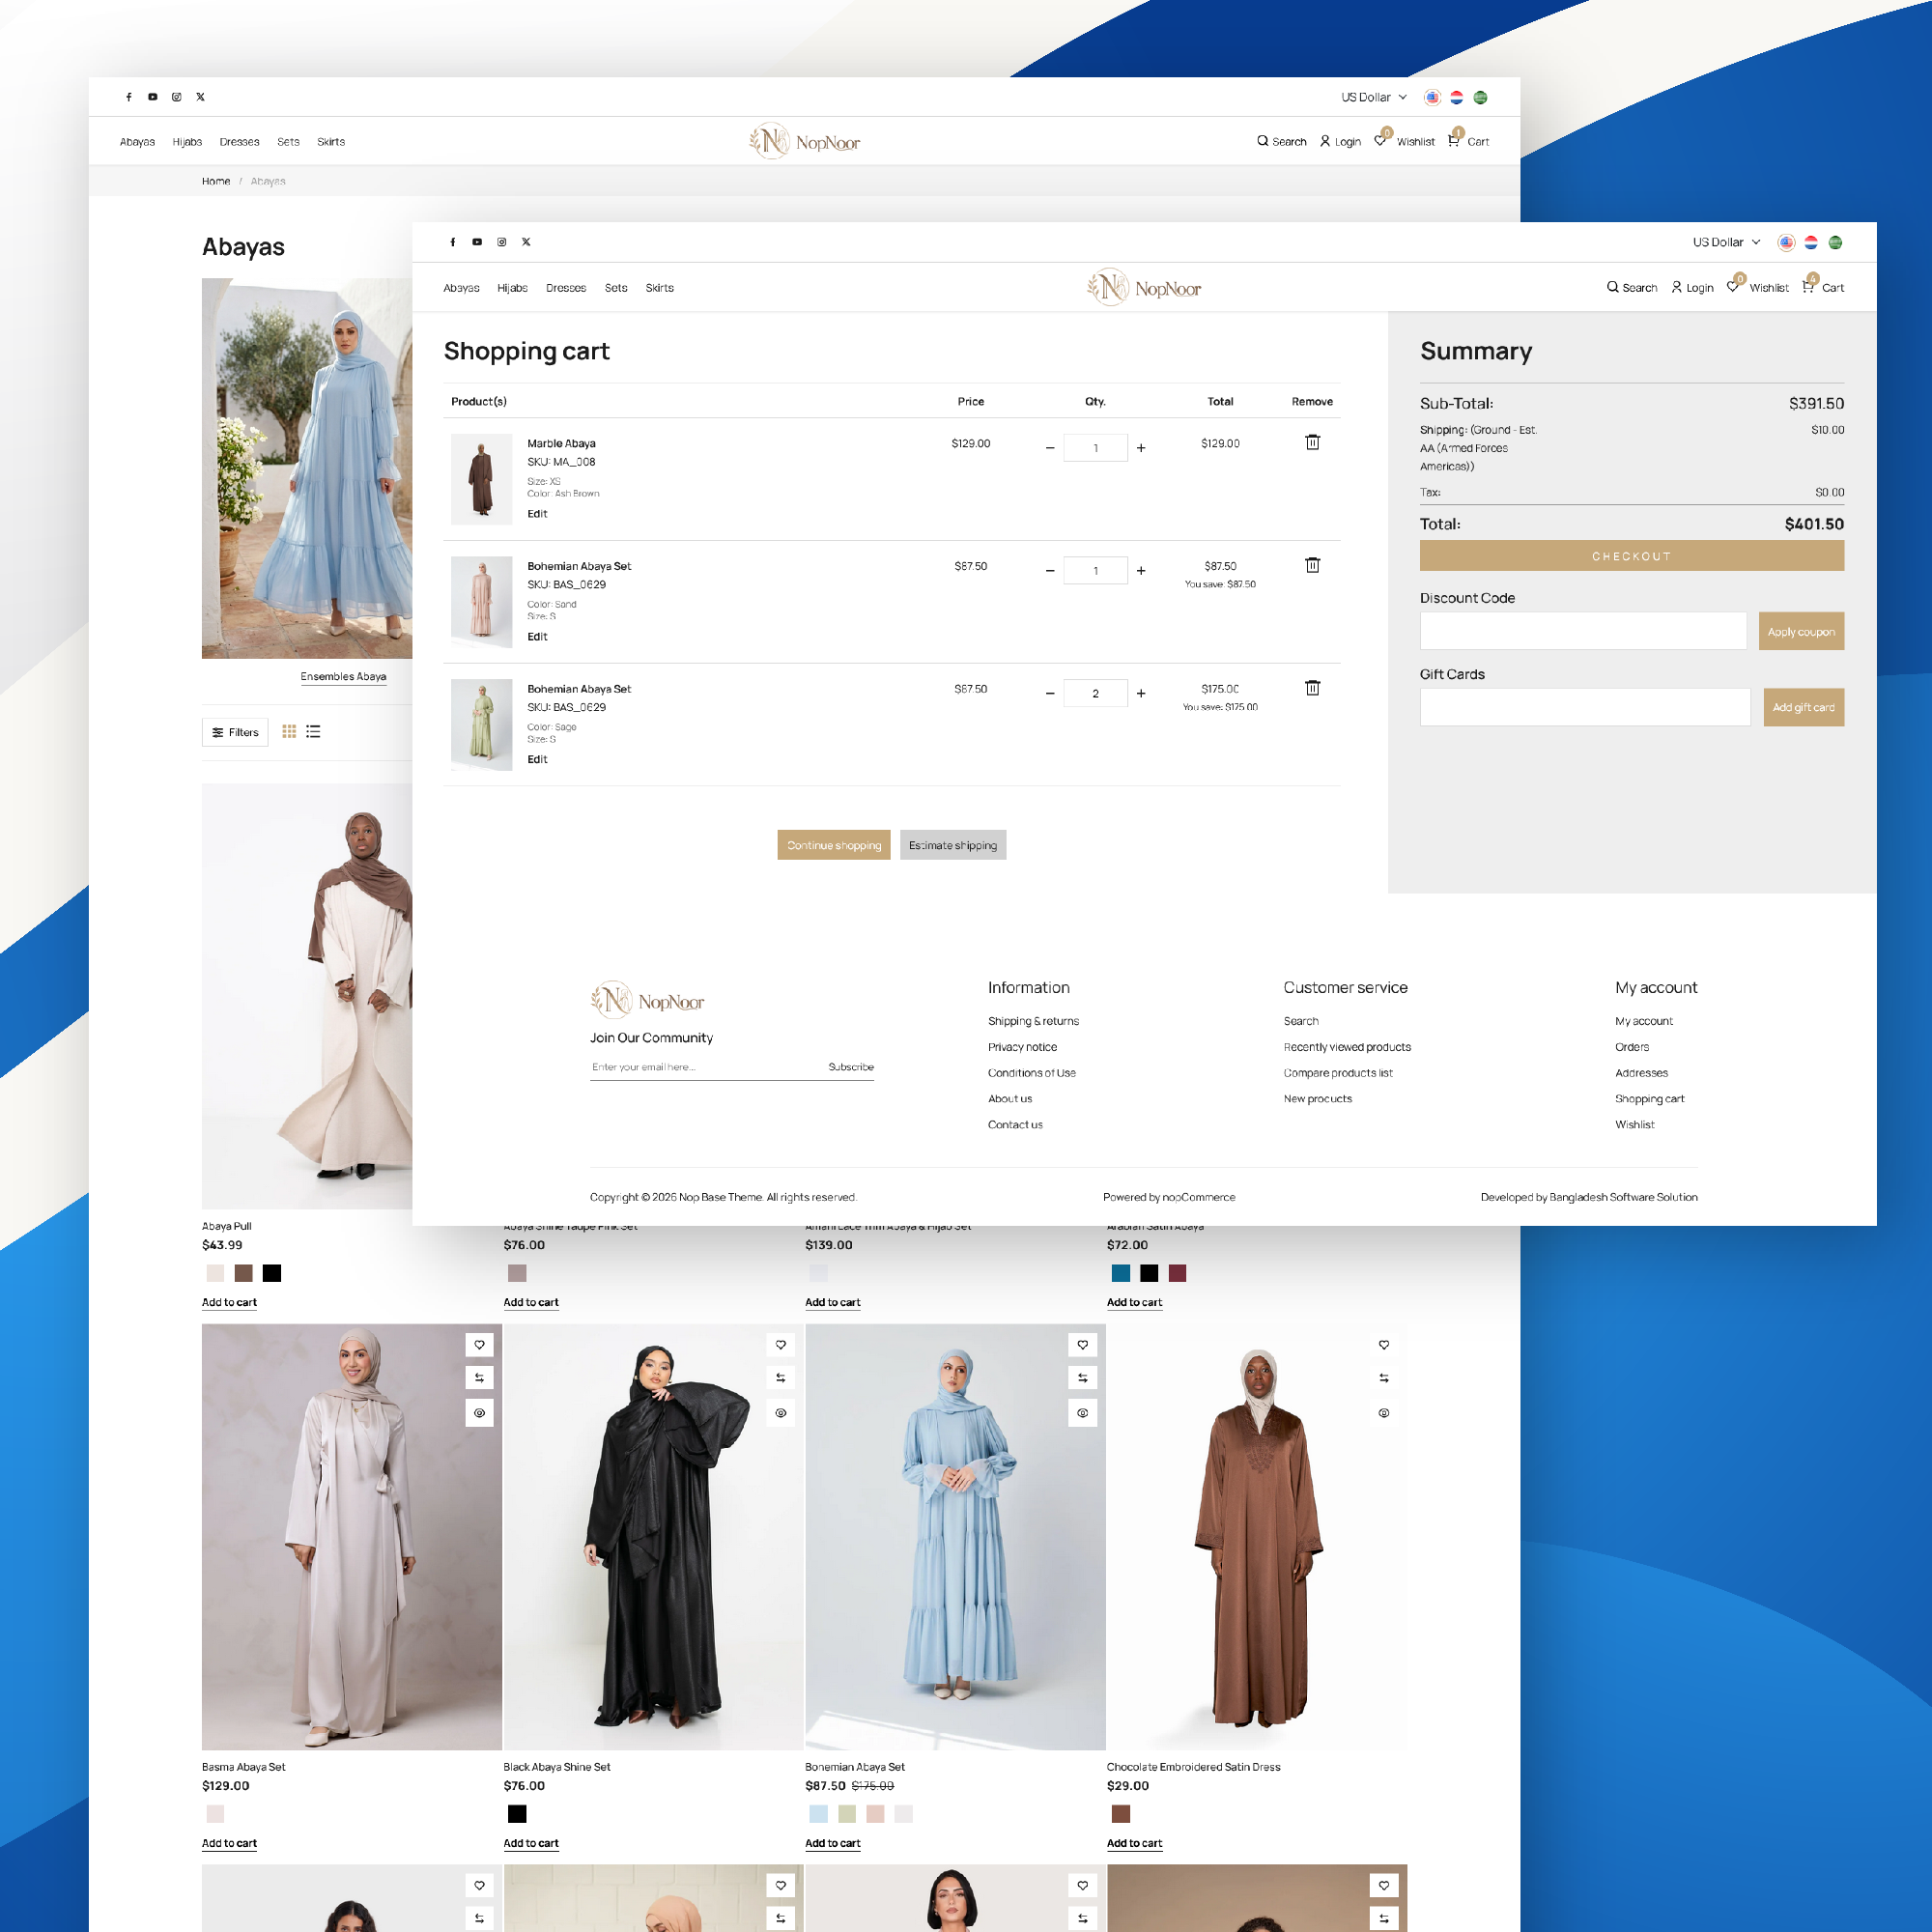Click X icon in Abayas page header

point(201,97)
